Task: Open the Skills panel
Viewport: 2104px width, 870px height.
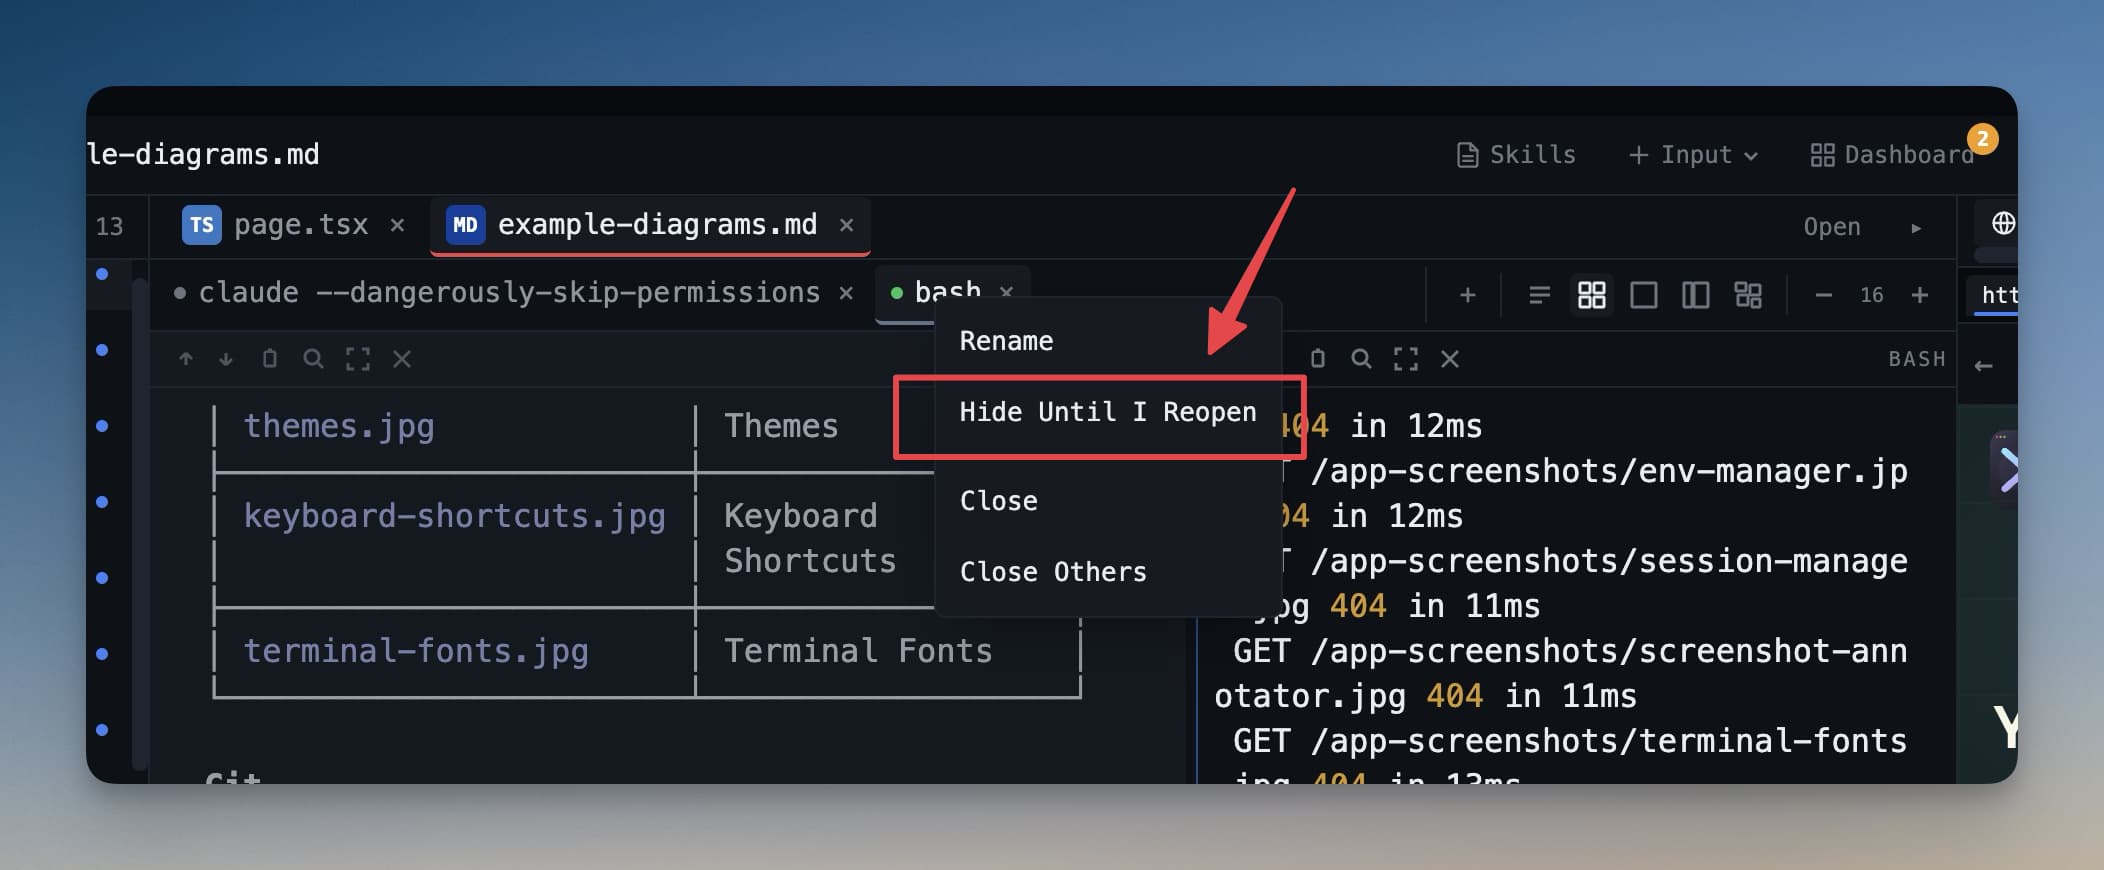Action: click(x=1516, y=155)
